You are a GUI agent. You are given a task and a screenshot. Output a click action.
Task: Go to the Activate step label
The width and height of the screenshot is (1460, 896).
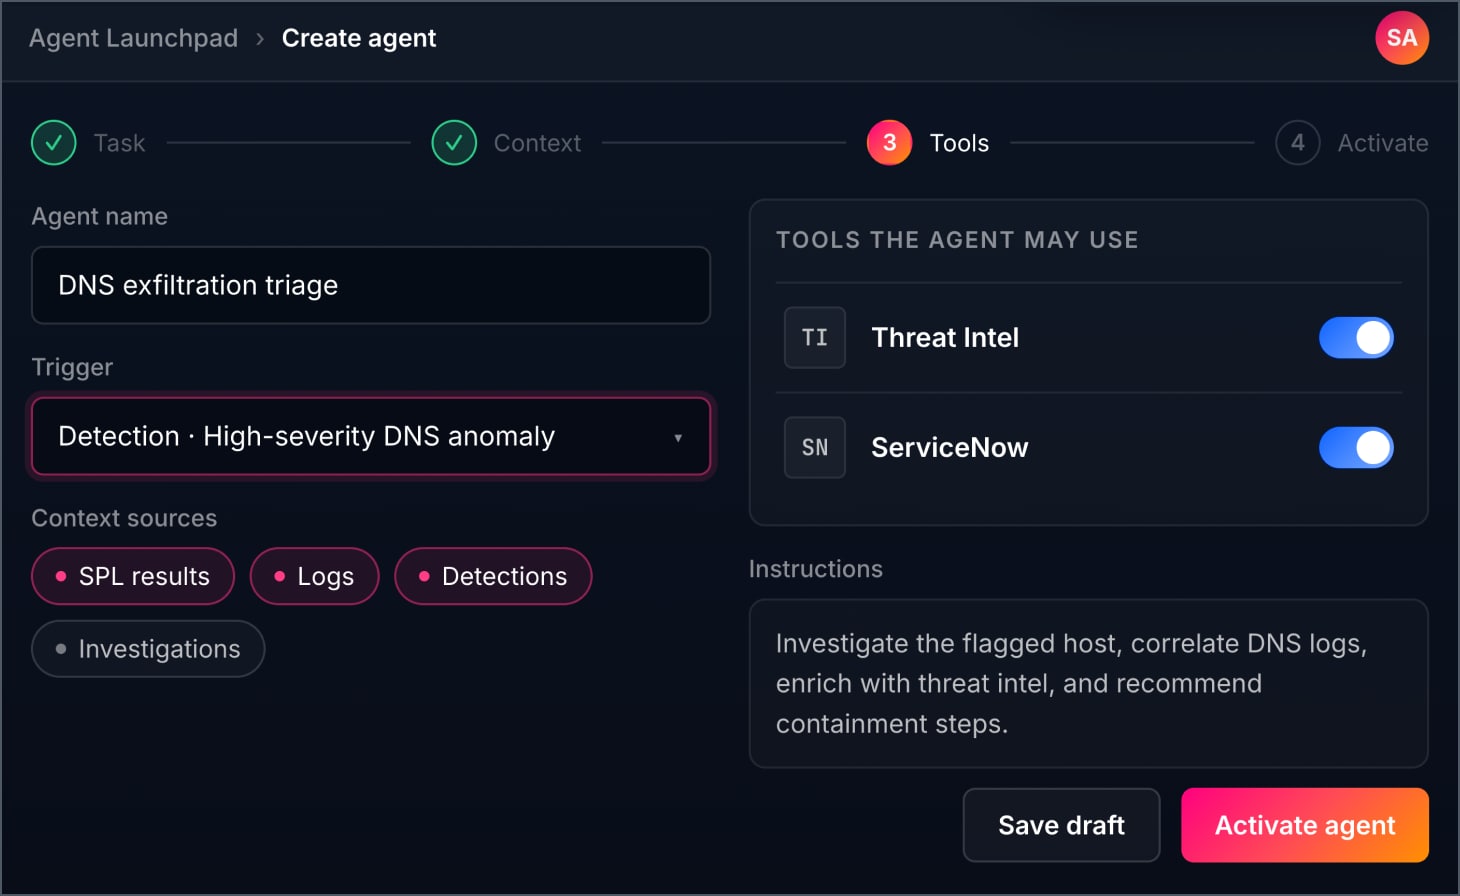(x=1382, y=143)
